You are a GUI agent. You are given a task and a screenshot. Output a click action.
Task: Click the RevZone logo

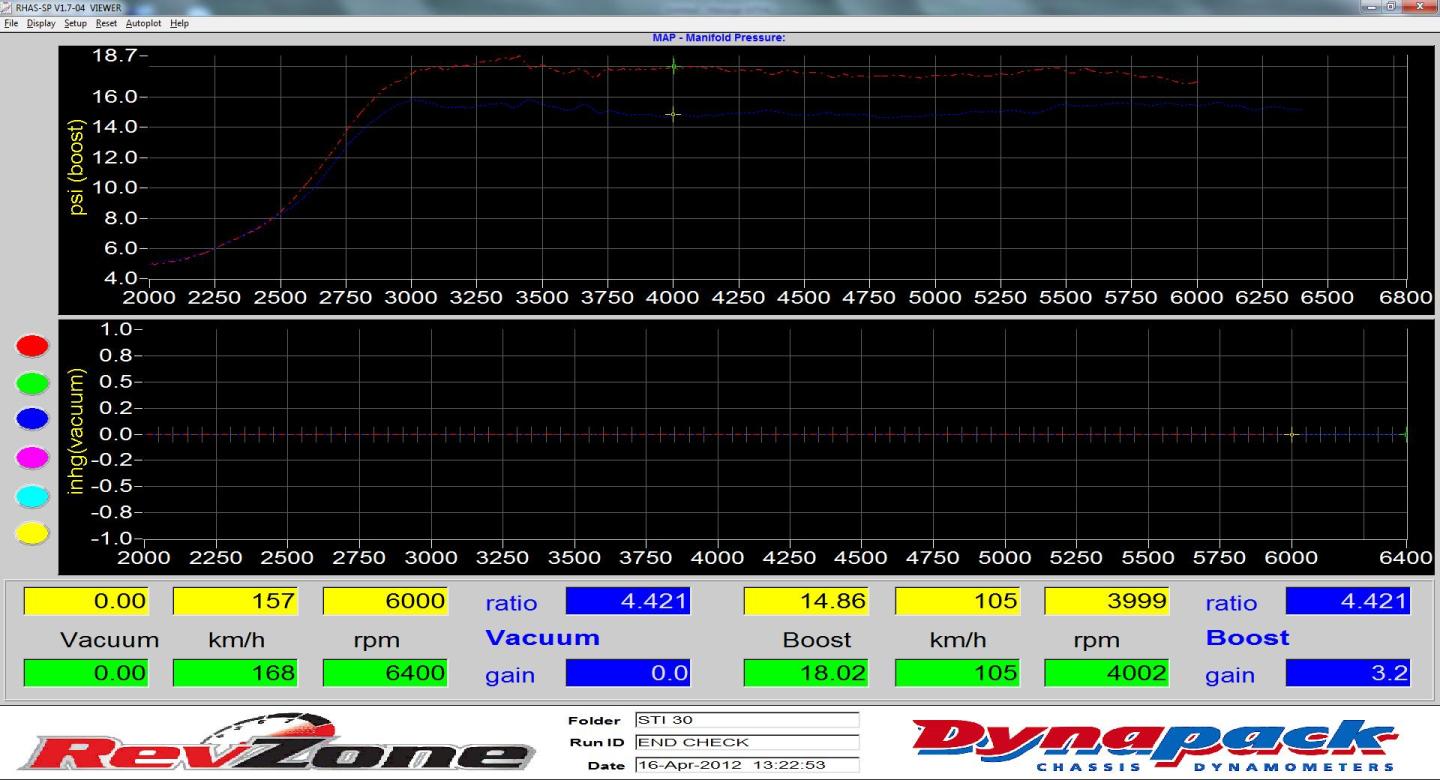[x=275, y=750]
